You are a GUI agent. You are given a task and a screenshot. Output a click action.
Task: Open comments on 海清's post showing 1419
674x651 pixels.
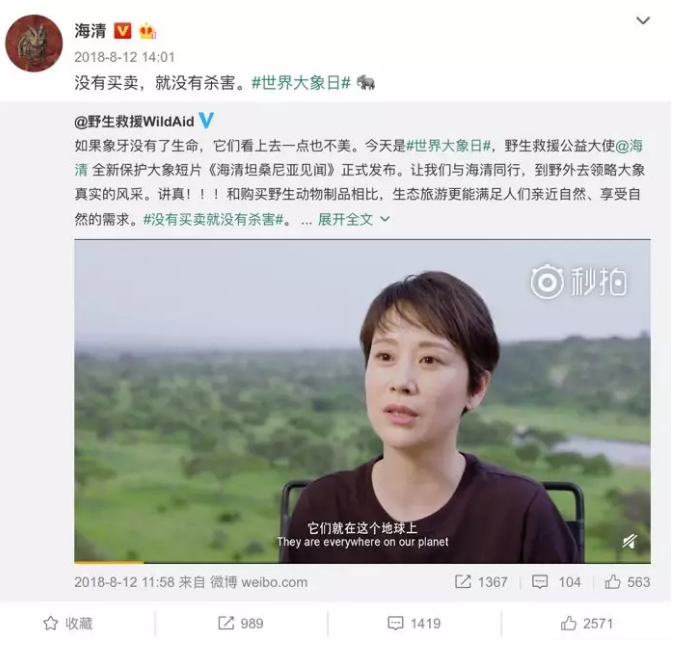tap(414, 623)
